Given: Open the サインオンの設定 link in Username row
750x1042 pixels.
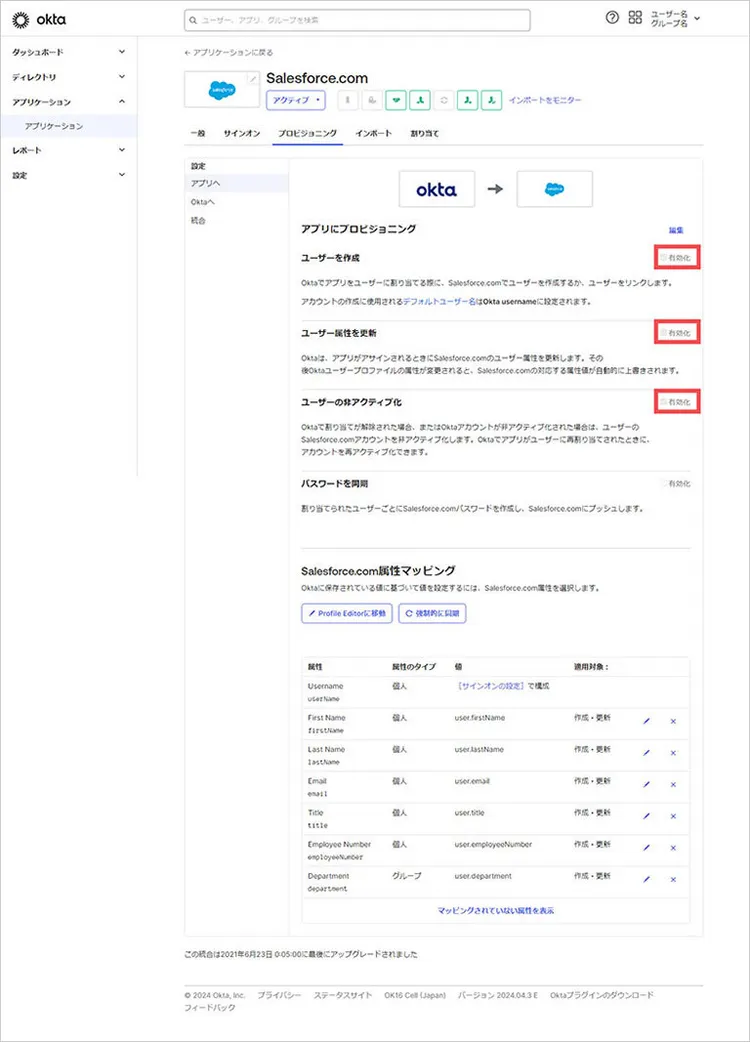Looking at the screenshot, I should tap(490, 686).
